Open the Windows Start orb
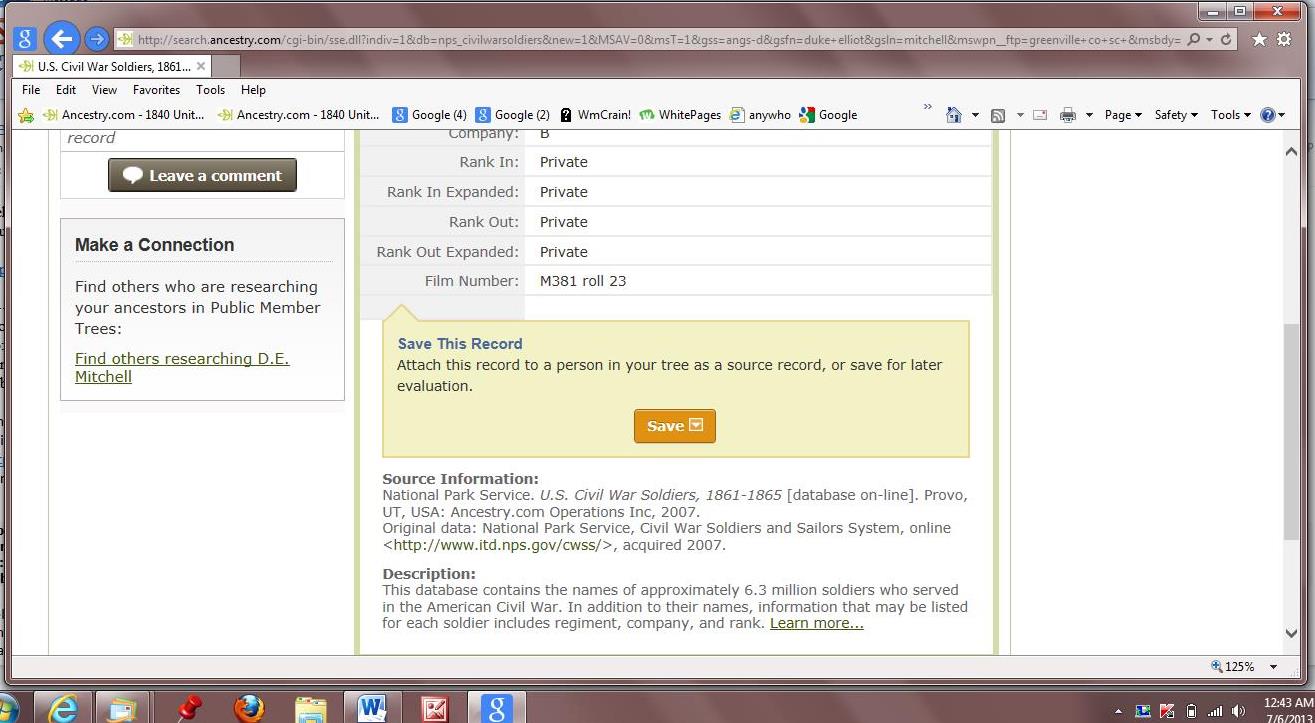 pyautogui.click(x=7, y=708)
